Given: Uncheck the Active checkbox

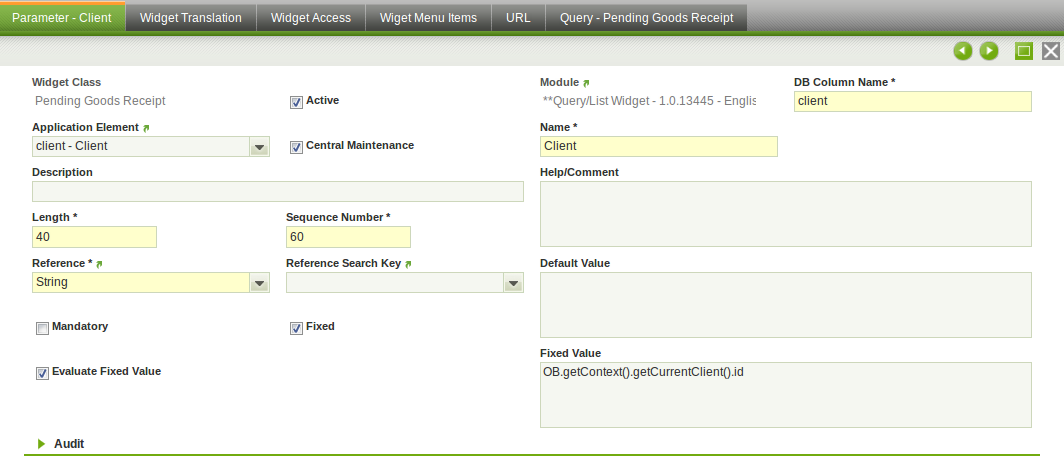Looking at the screenshot, I should 296,101.
